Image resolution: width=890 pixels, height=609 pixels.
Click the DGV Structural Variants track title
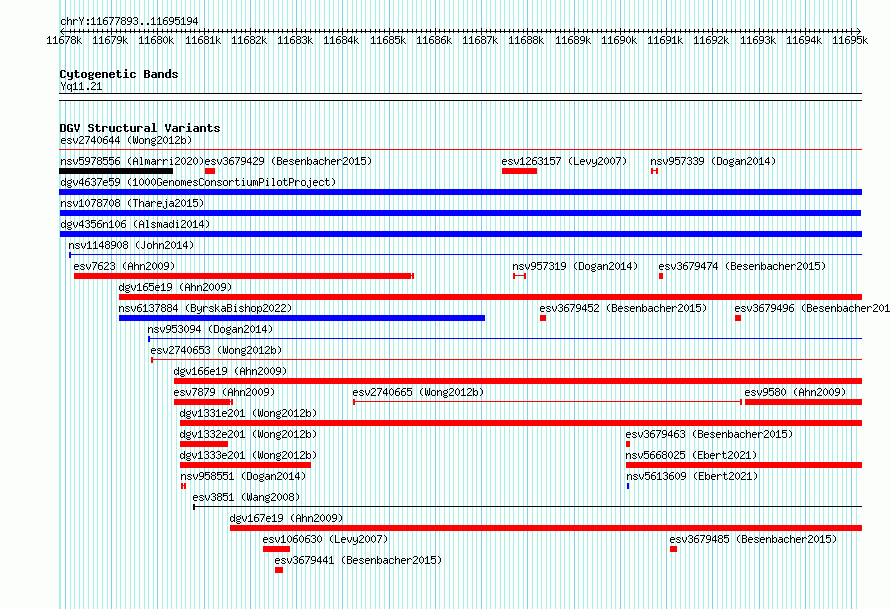[140, 128]
